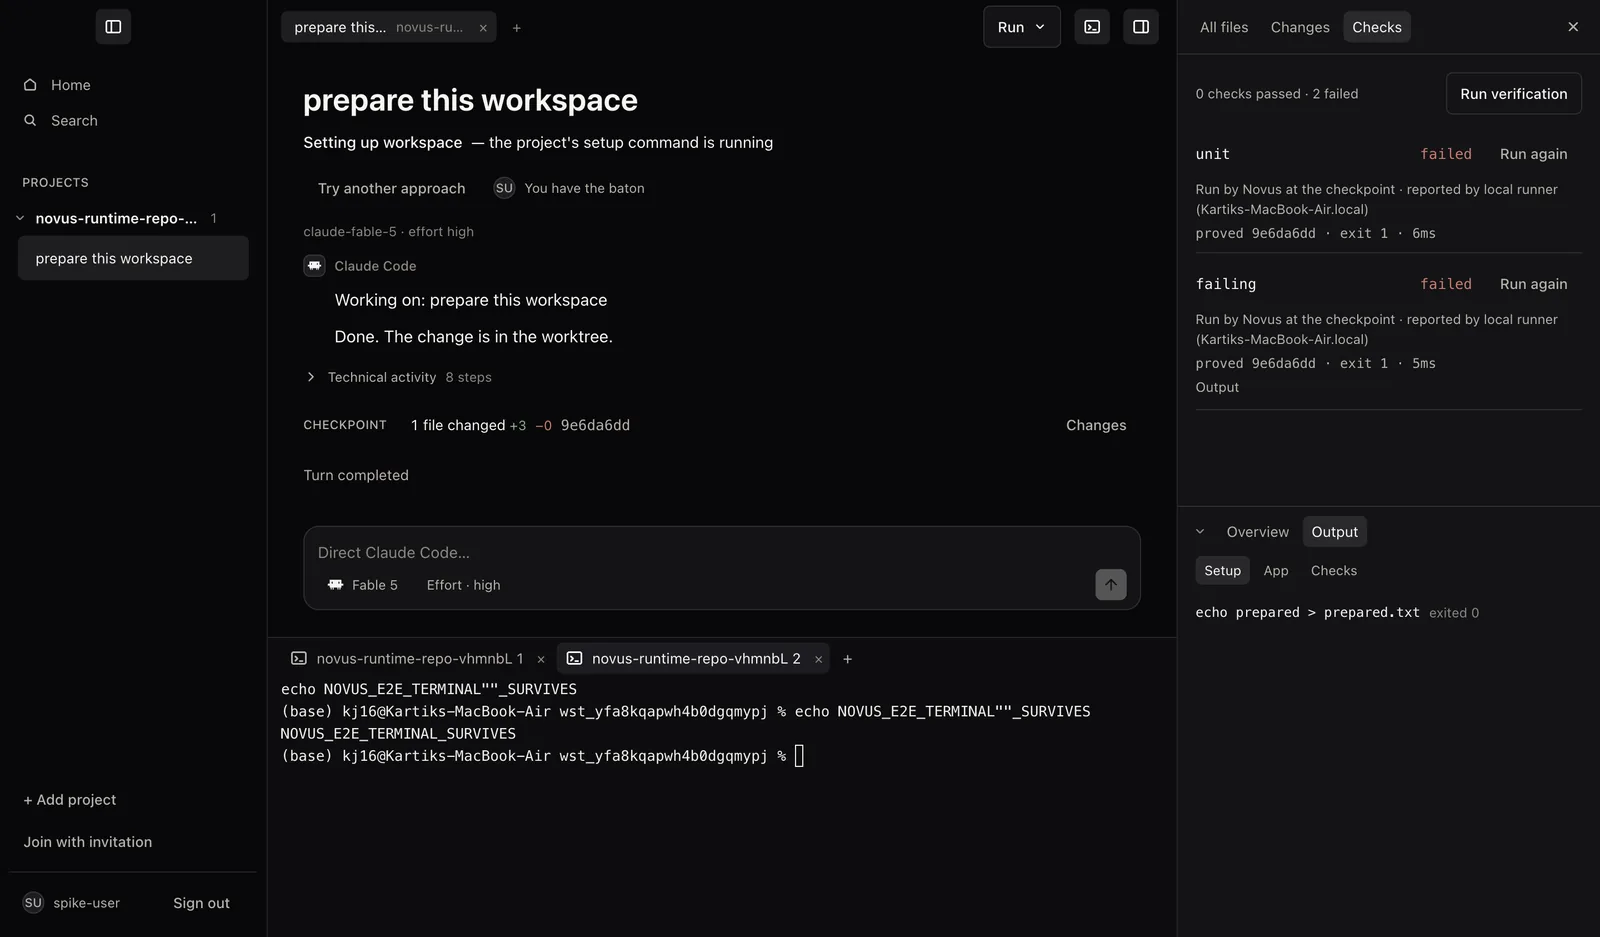
Task: Run the unit check again
Action: pyautogui.click(x=1534, y=154)
